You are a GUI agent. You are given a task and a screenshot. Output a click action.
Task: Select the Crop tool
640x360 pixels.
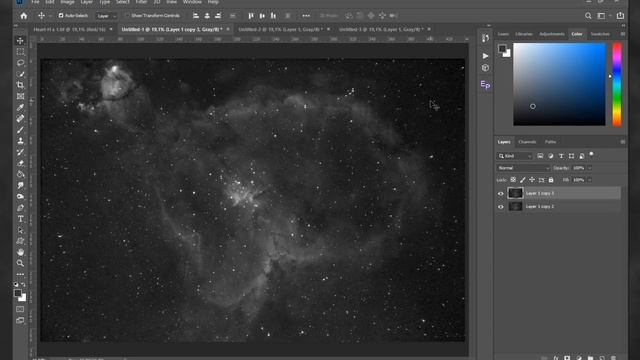tap(20, 85)
